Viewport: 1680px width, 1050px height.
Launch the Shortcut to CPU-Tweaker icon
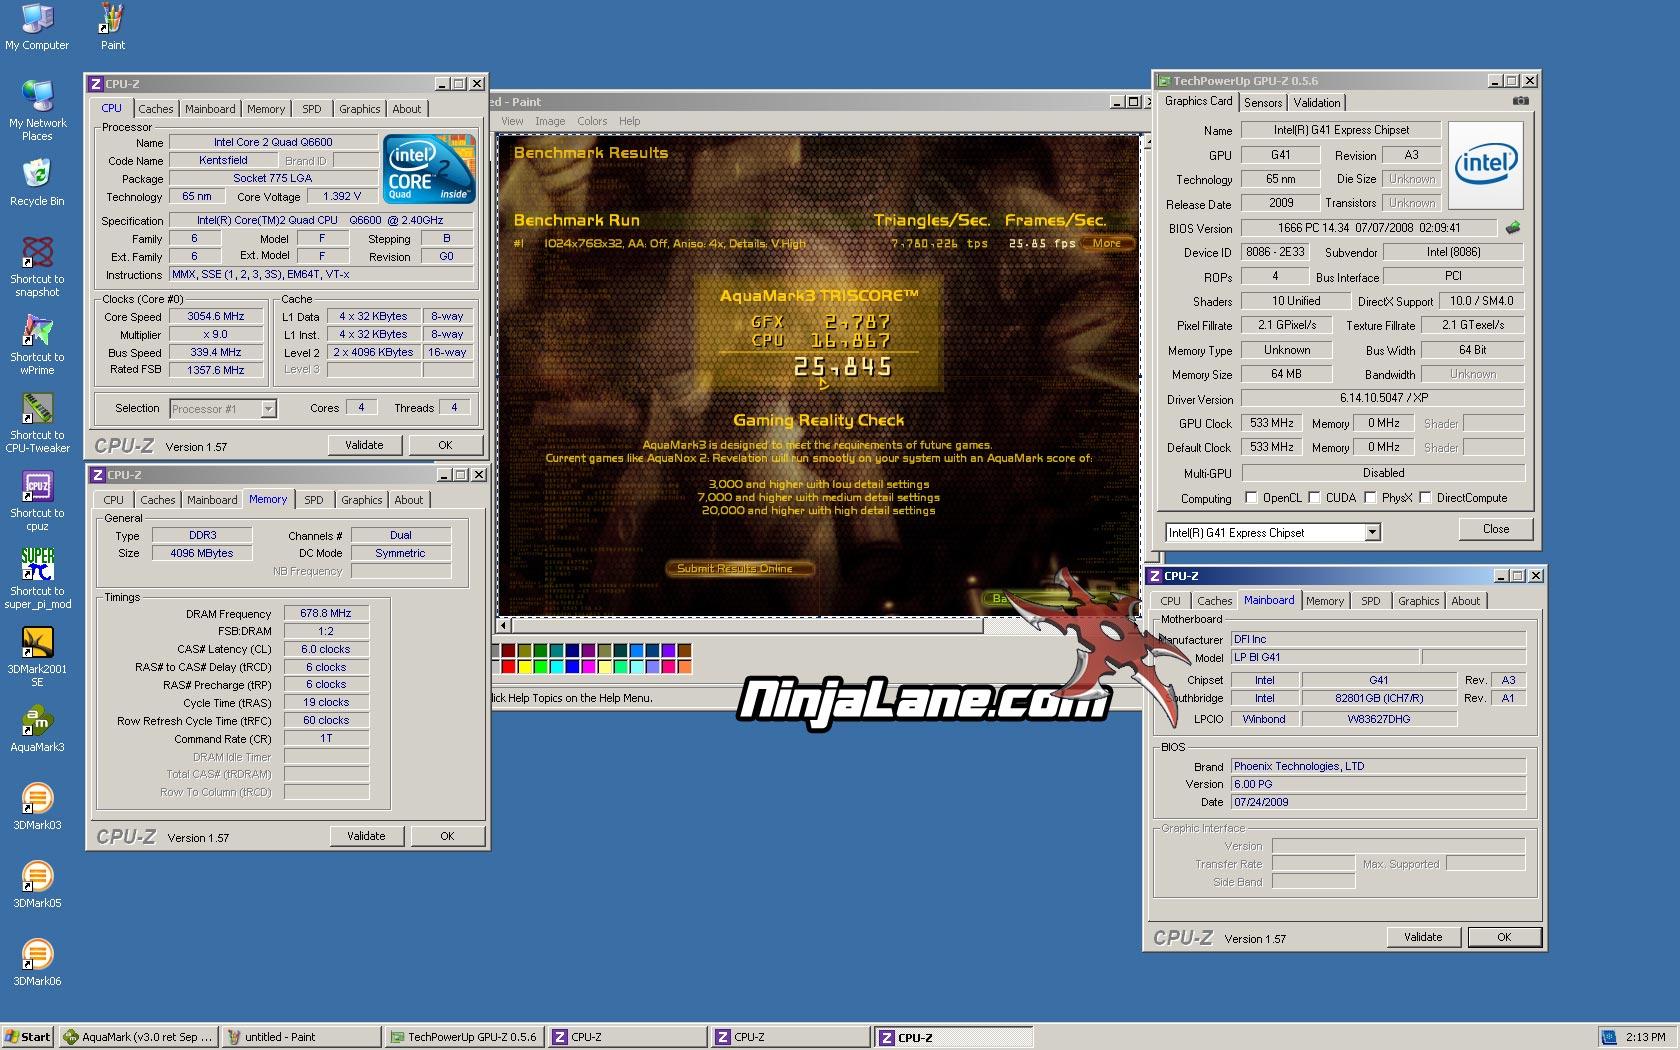(37, 422)
